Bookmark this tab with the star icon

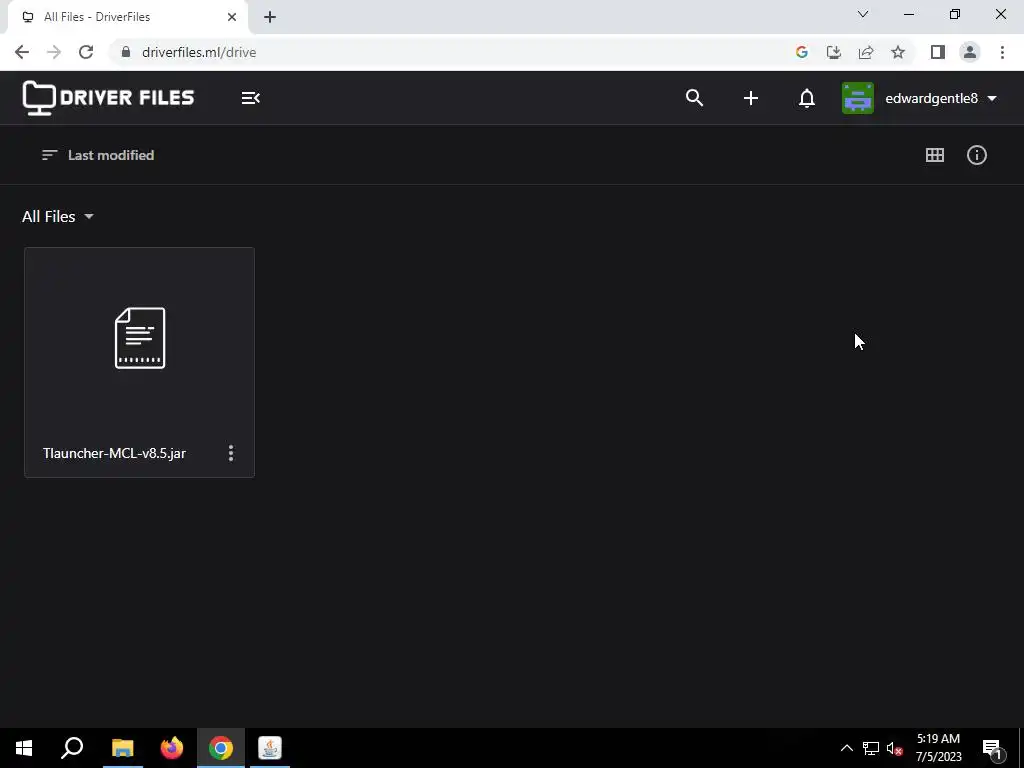click(x=898, y=52)
